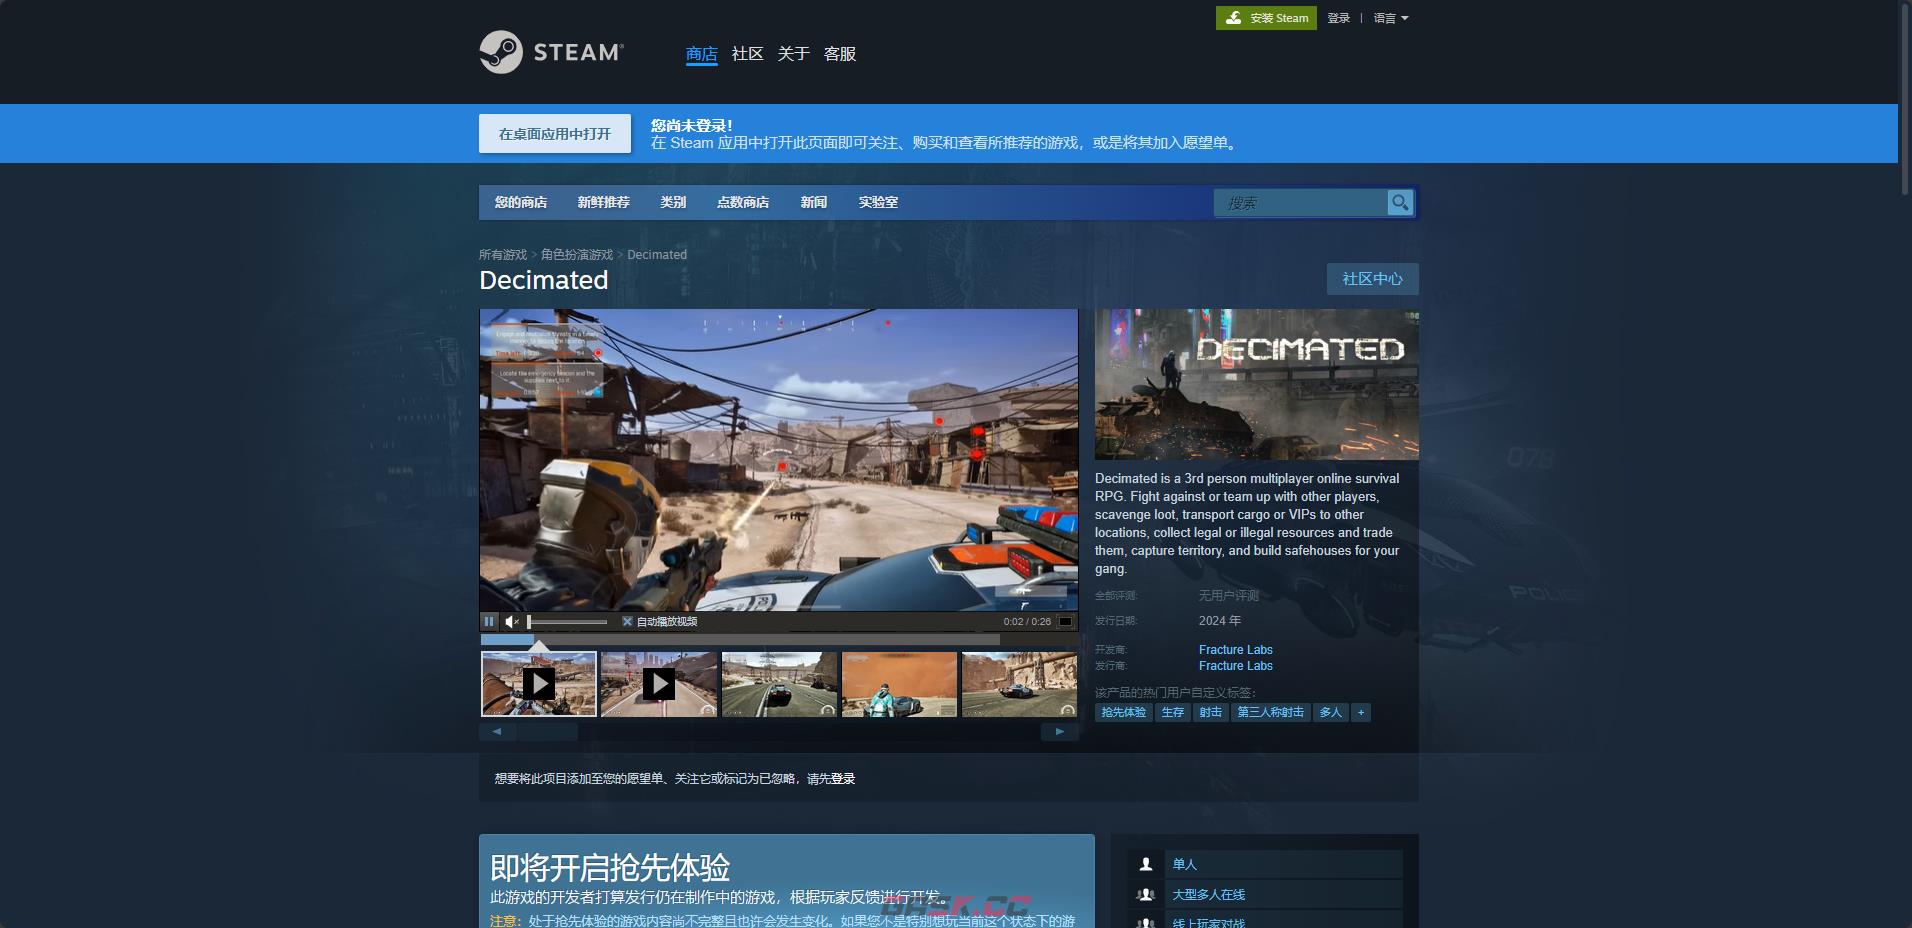Click the 大型多人在线 MMO feature icon
Image resolution: width=1912 pixels, height=928 pixels.
coord(1146,895)
